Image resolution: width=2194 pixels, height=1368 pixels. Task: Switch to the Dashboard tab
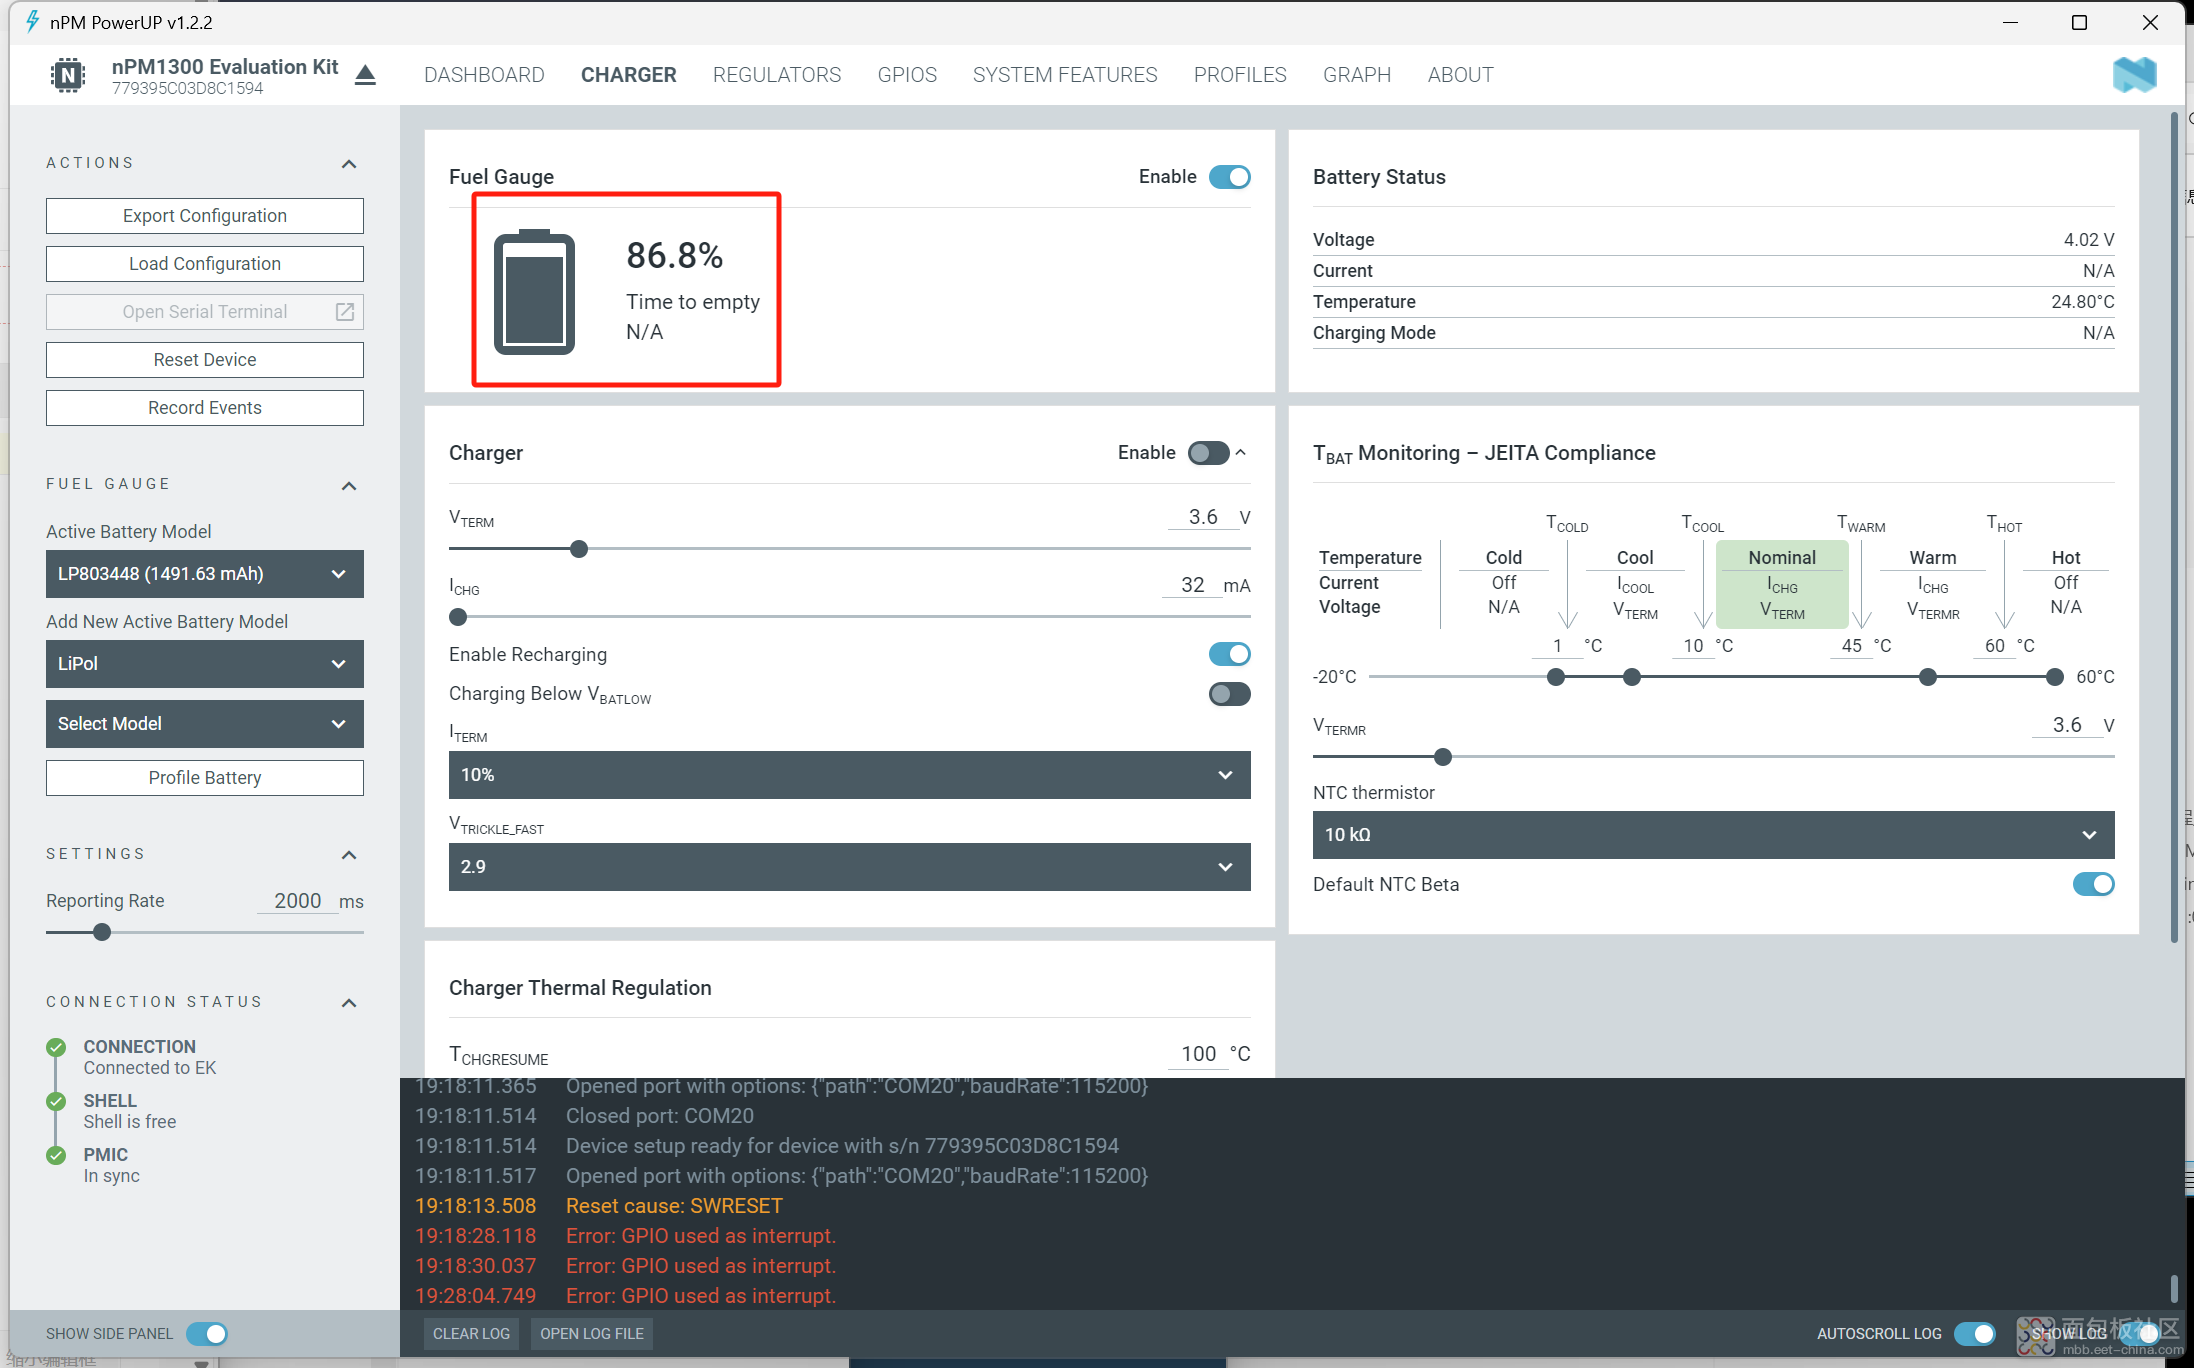[x=484, y=75]
